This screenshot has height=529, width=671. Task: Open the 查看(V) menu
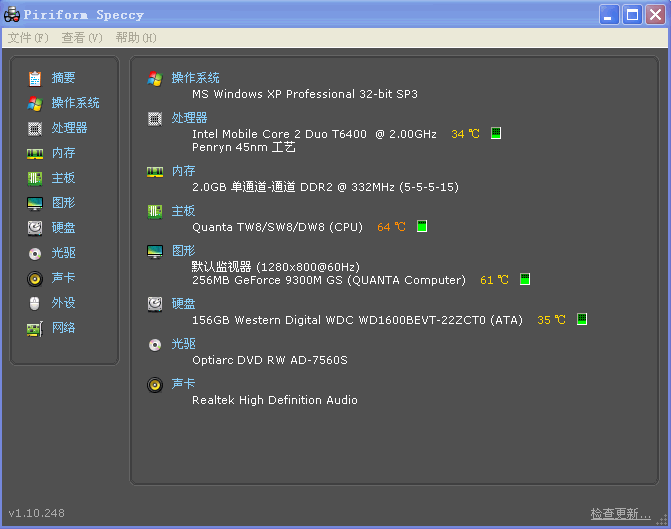[82, 38]
